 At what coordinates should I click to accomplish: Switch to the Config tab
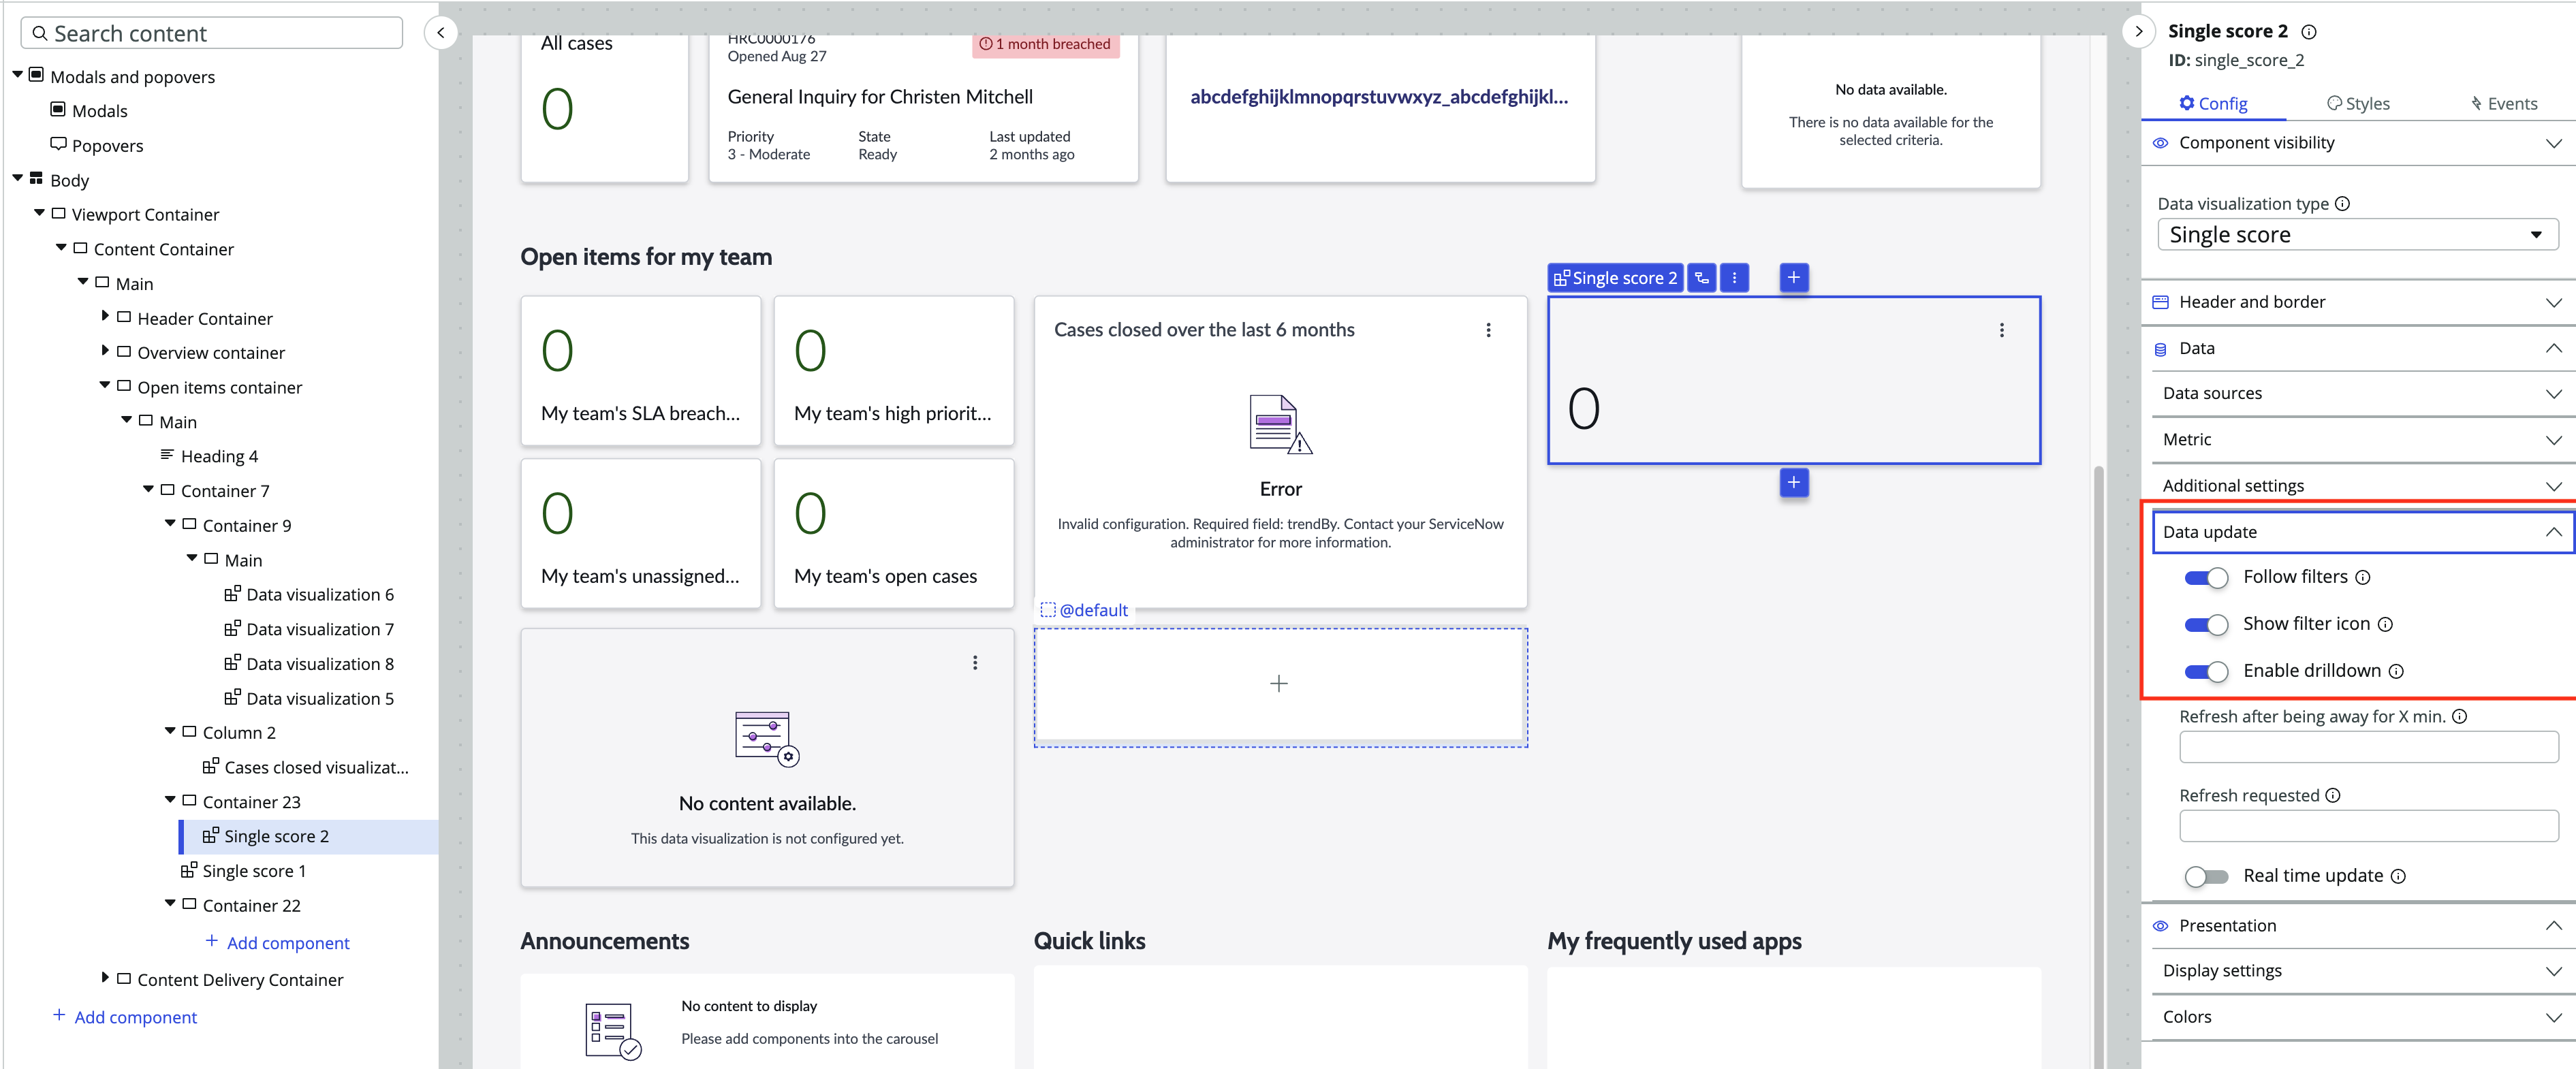pyautogui.click(x=2213, y=104)
